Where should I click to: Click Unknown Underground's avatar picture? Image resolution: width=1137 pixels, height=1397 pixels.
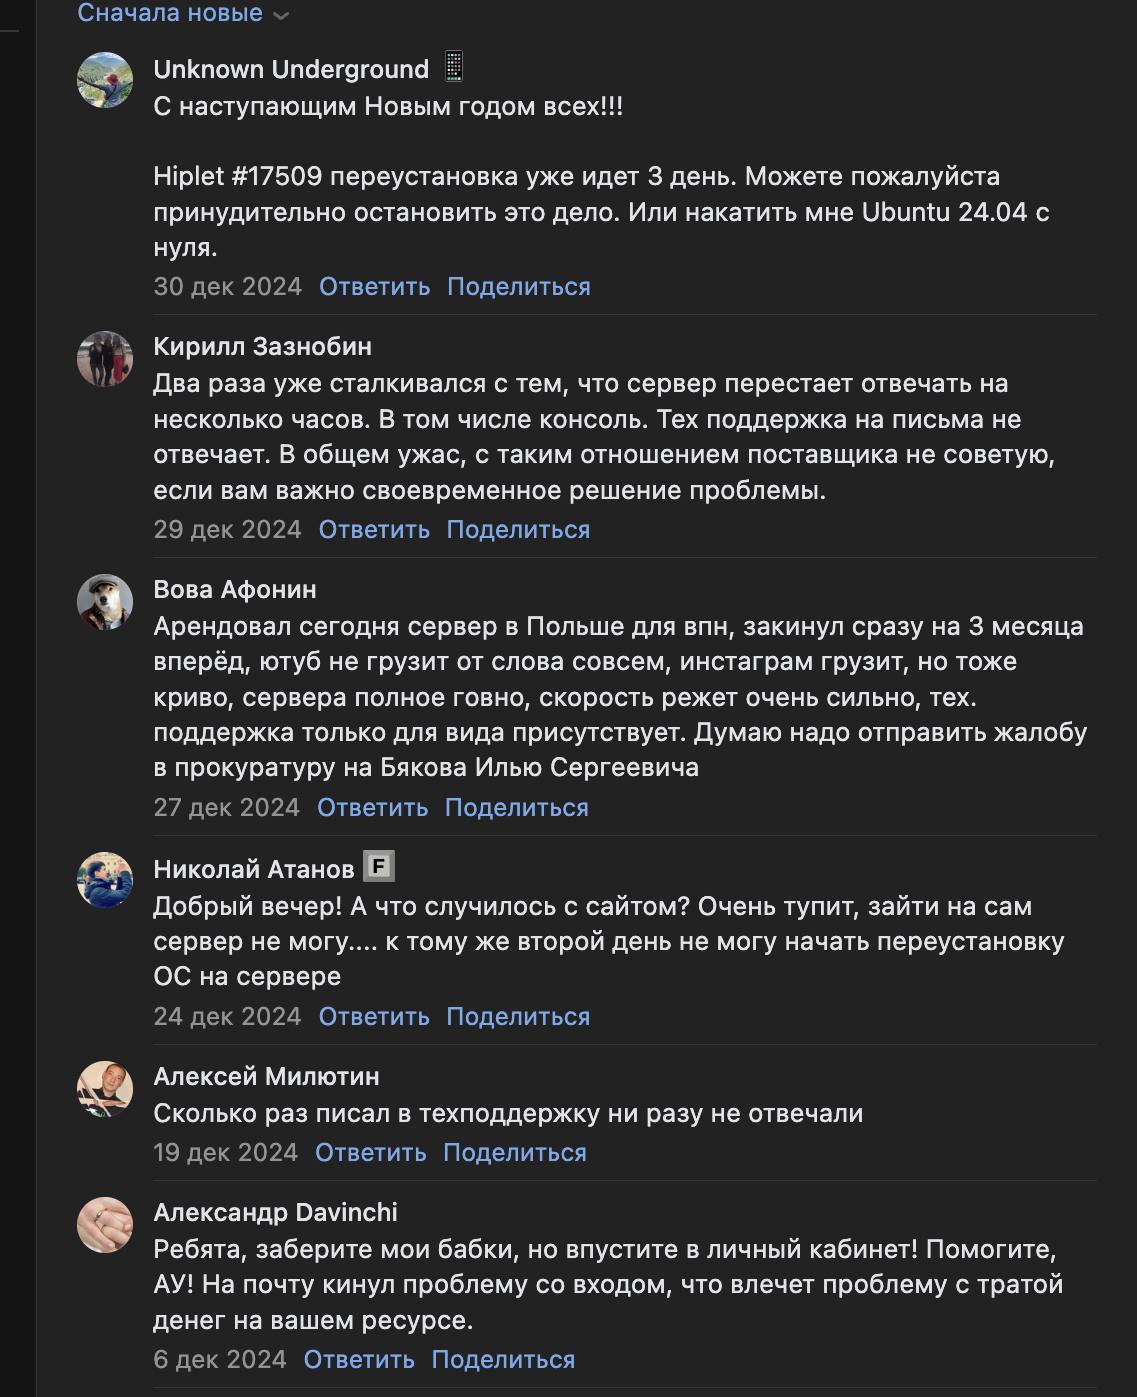[x=105, y=80]
